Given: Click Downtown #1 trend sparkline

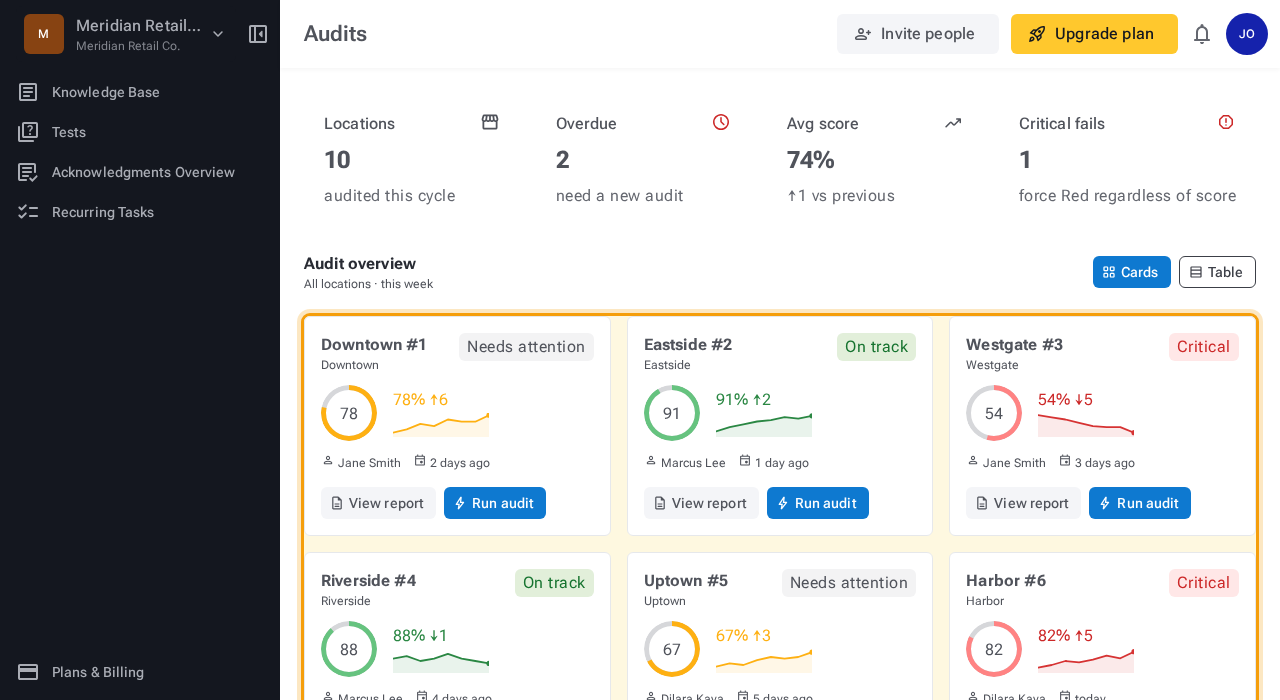Looking at the screenshot, I should tap(441, 424).
